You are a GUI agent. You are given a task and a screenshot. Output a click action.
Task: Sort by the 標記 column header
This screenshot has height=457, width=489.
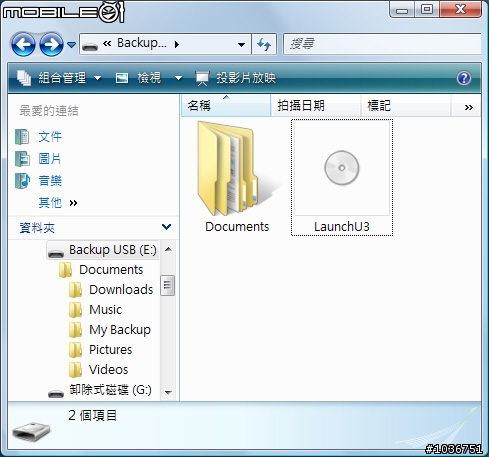406,106
